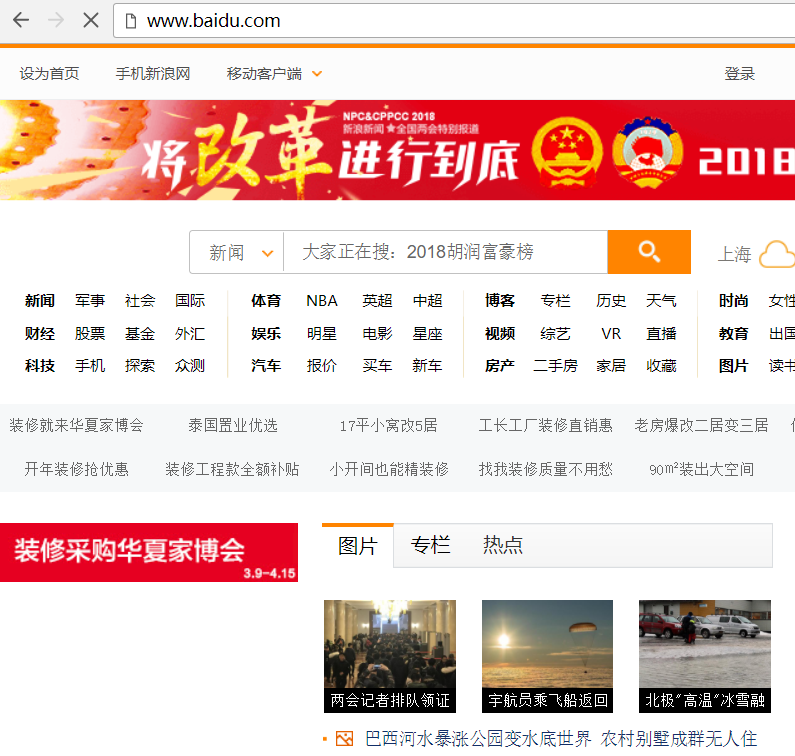Open the 两会记者排队领证 photo

(390, 656)
